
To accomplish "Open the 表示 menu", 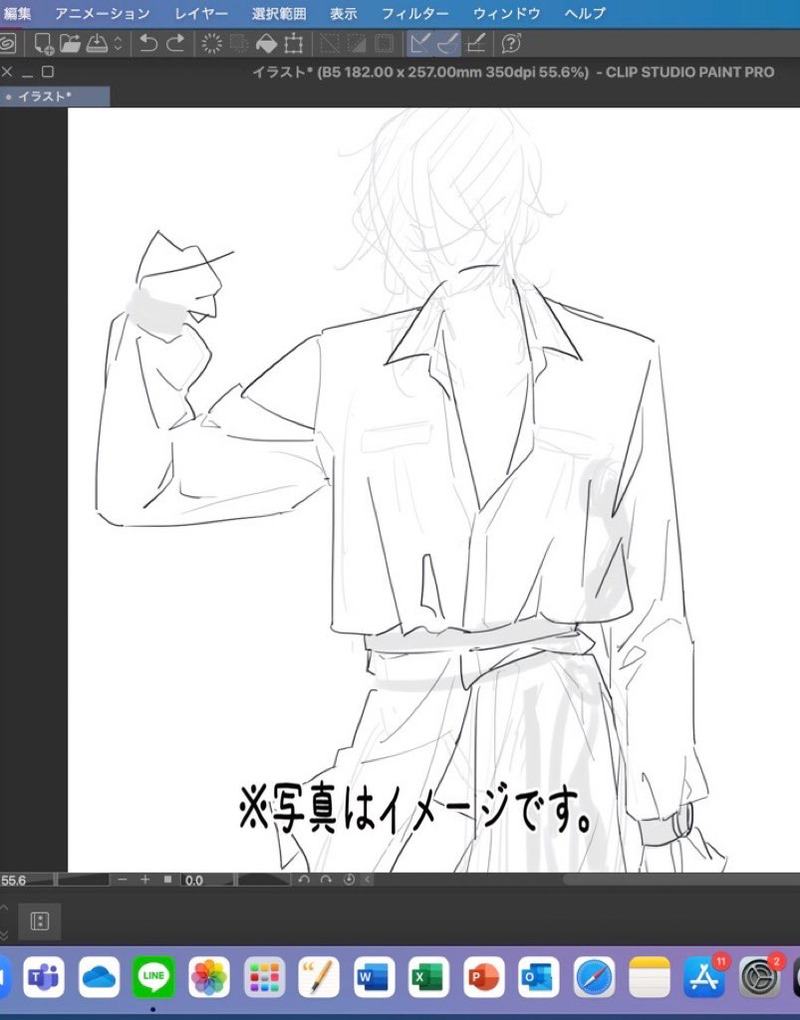I will tap(343, 13).
